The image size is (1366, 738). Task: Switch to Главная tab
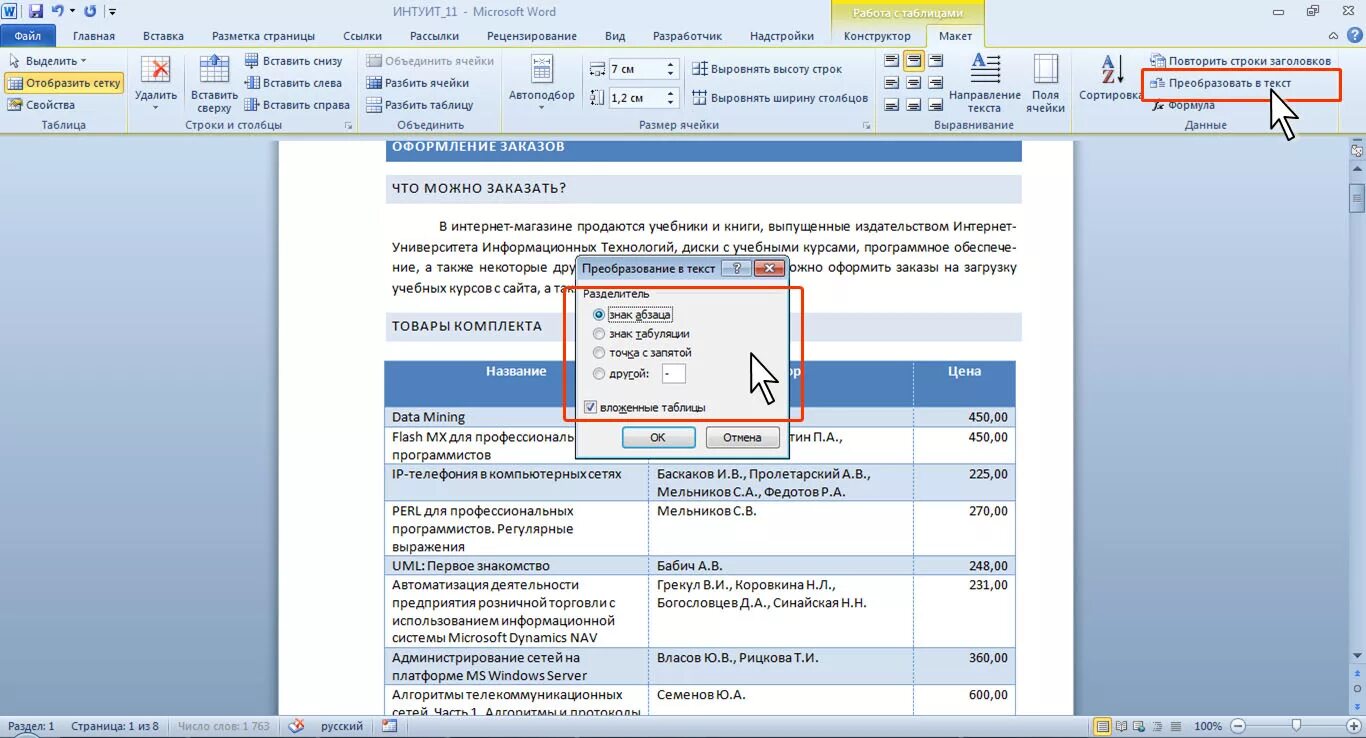point(94,36)
